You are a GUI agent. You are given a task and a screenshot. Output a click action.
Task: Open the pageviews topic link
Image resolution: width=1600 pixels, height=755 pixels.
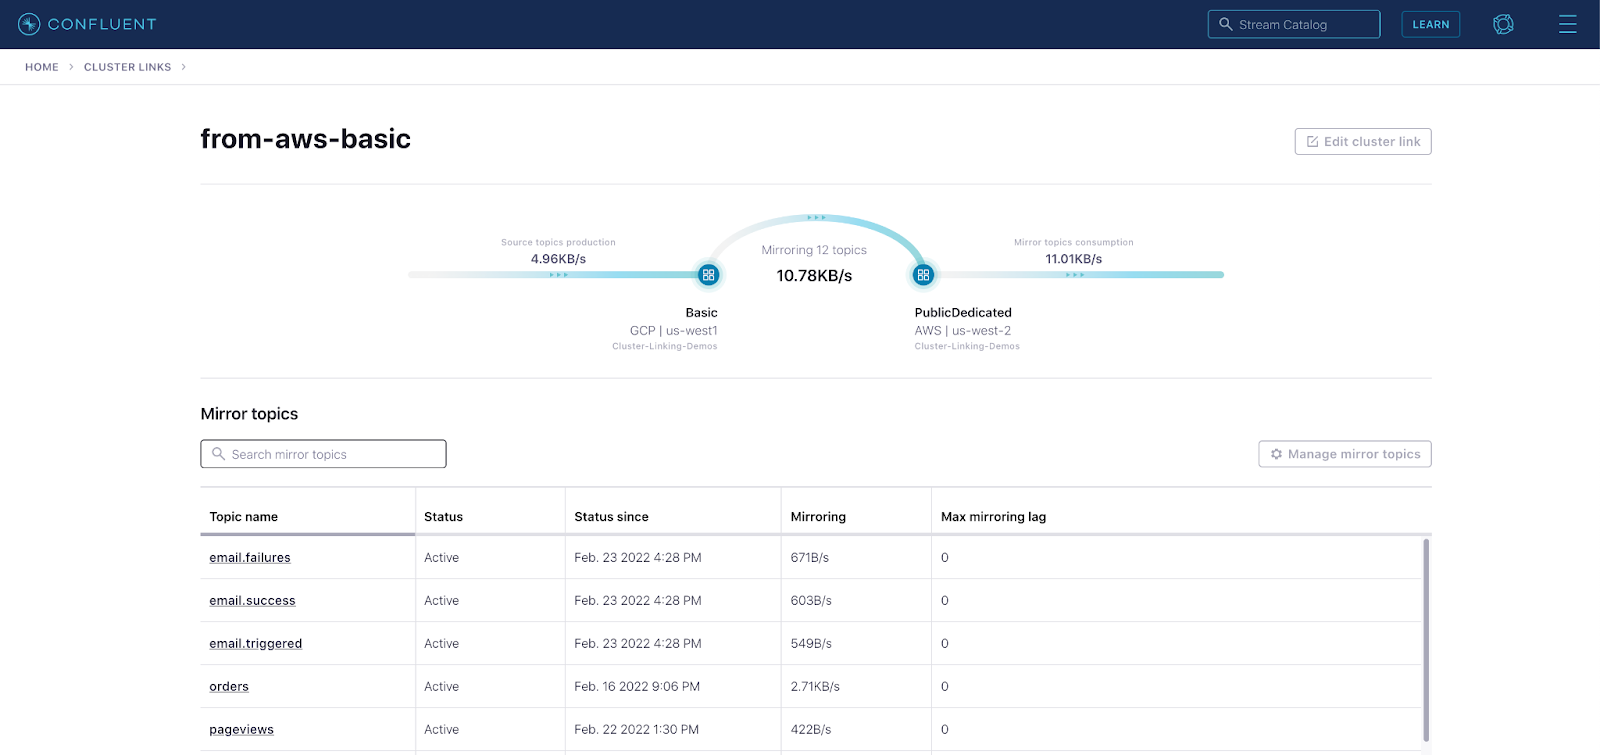click(241, 730)
